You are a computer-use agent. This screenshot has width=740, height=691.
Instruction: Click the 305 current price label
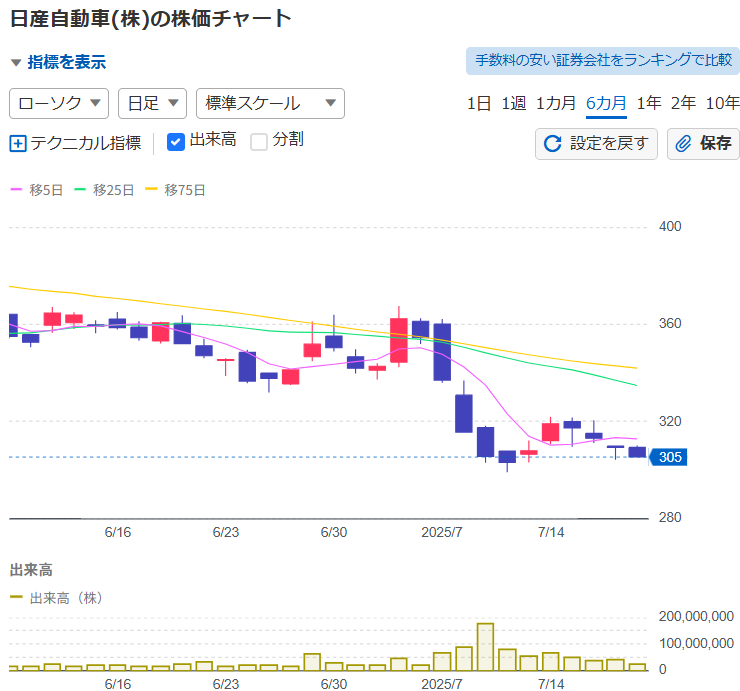coord(668,457)
